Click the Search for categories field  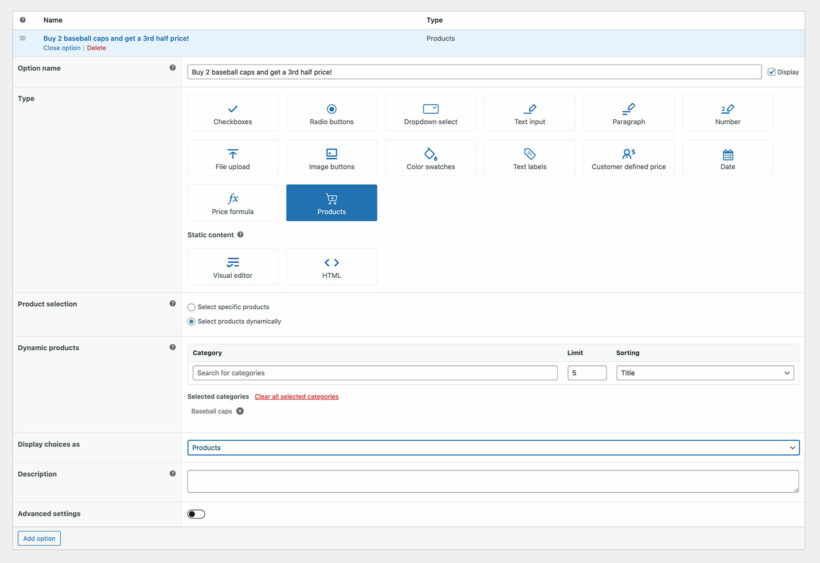coord(374,373)
